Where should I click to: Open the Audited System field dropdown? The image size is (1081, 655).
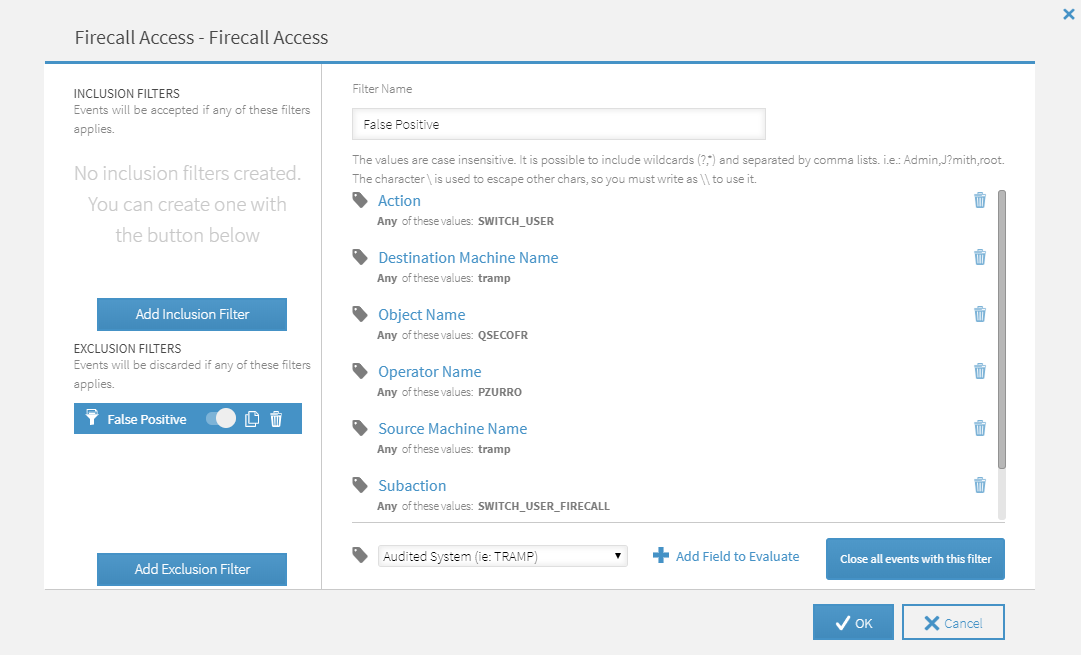pyautogui.click(x=503, y=556)
